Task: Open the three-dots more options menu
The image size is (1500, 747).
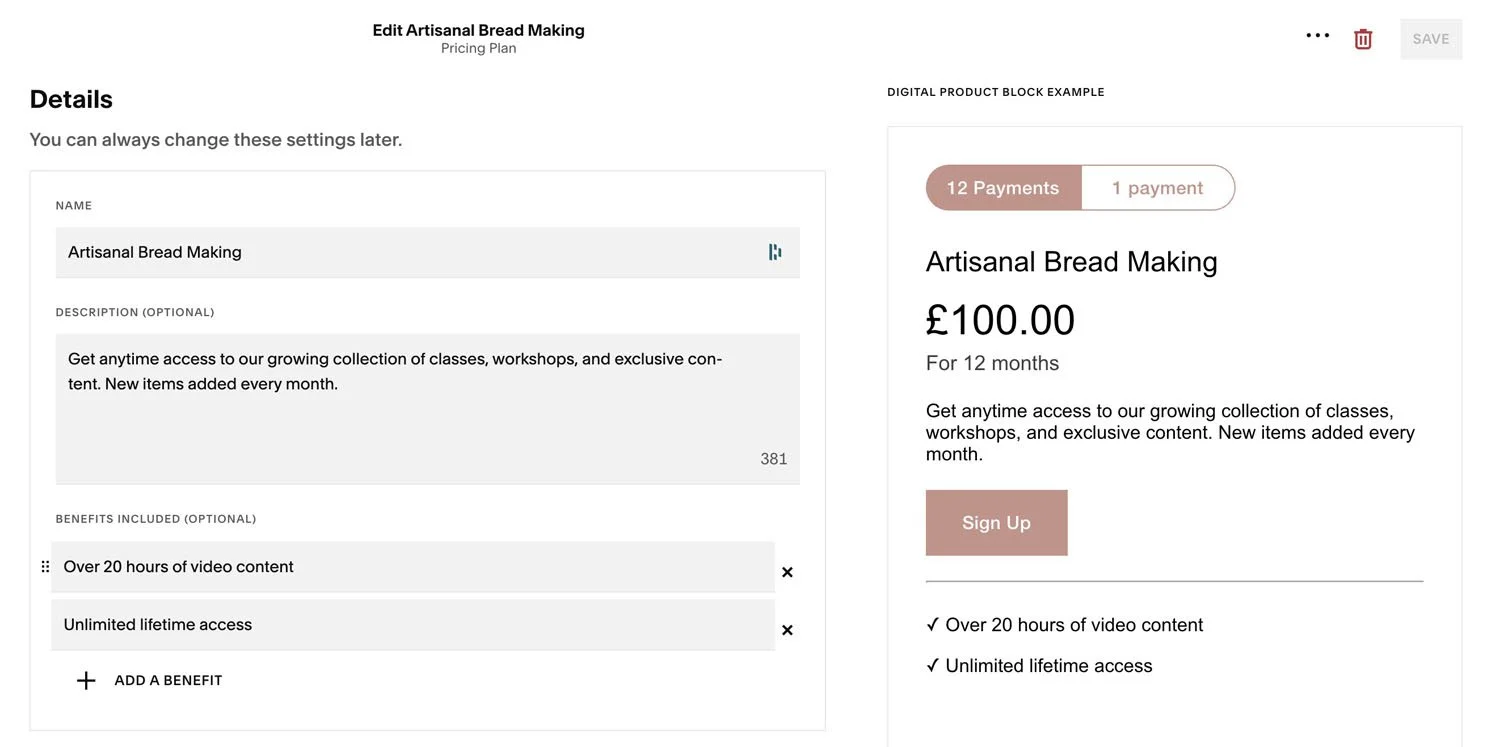Action: point(1317,36)
